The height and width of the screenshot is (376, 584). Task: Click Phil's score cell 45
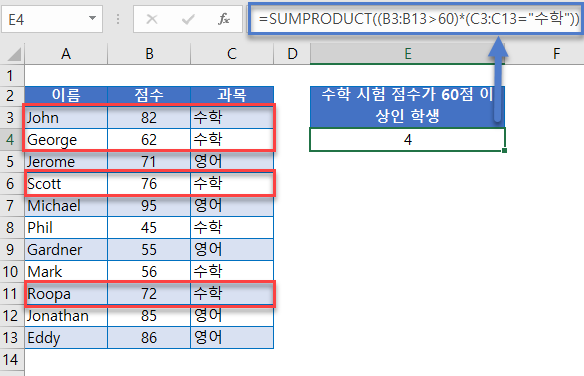click(149, 227)
